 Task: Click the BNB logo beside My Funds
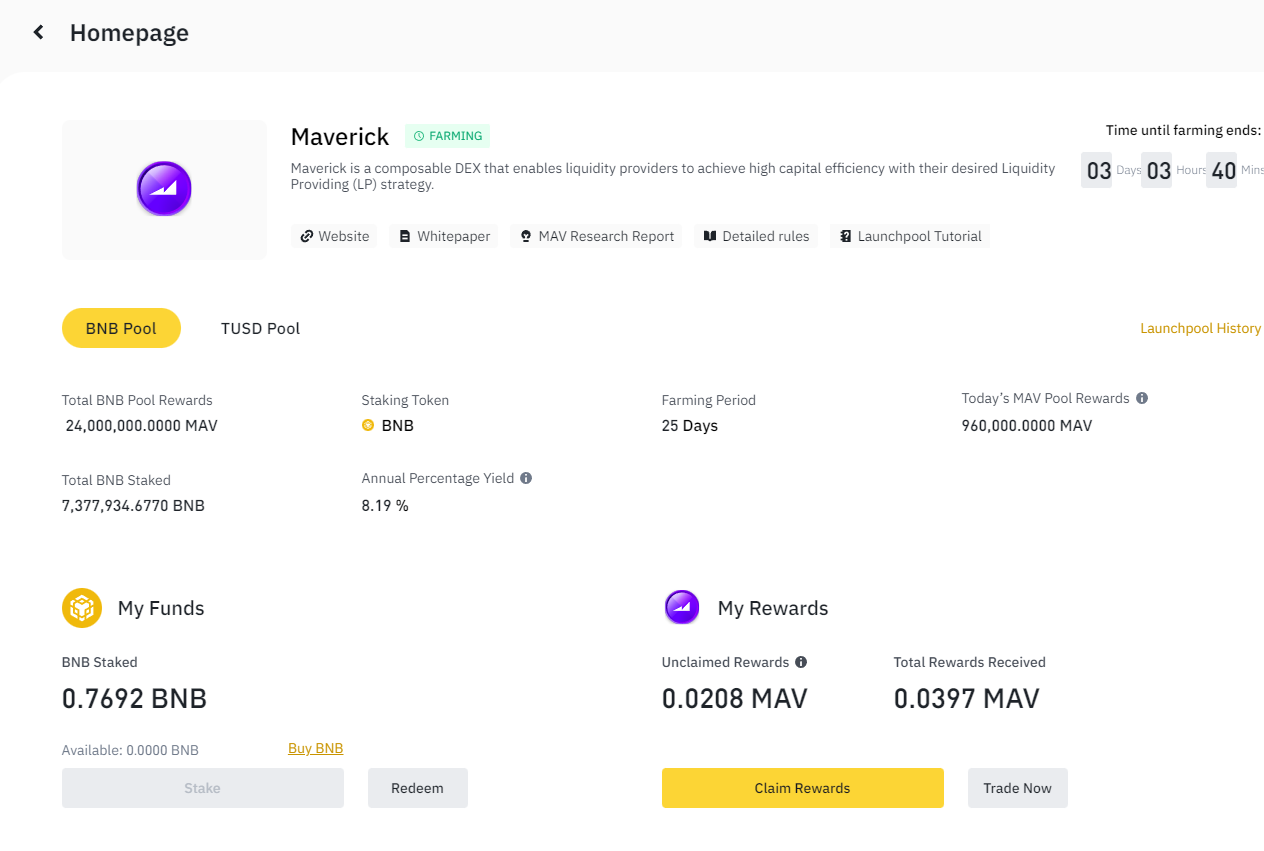point(82,608)
